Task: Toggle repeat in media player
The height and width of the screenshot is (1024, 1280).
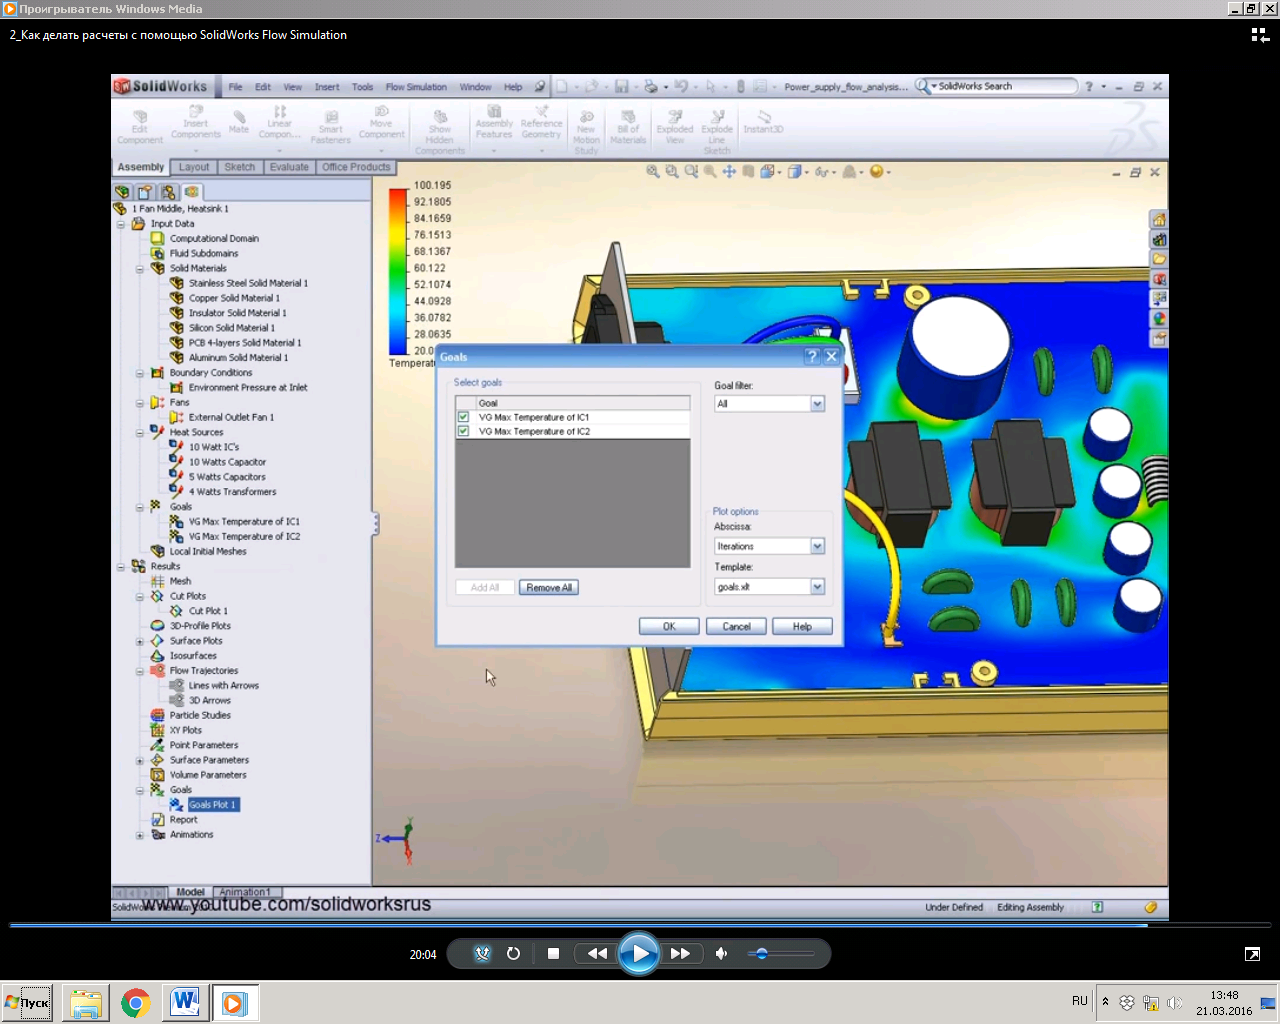Action: click(x=513, y=954)
